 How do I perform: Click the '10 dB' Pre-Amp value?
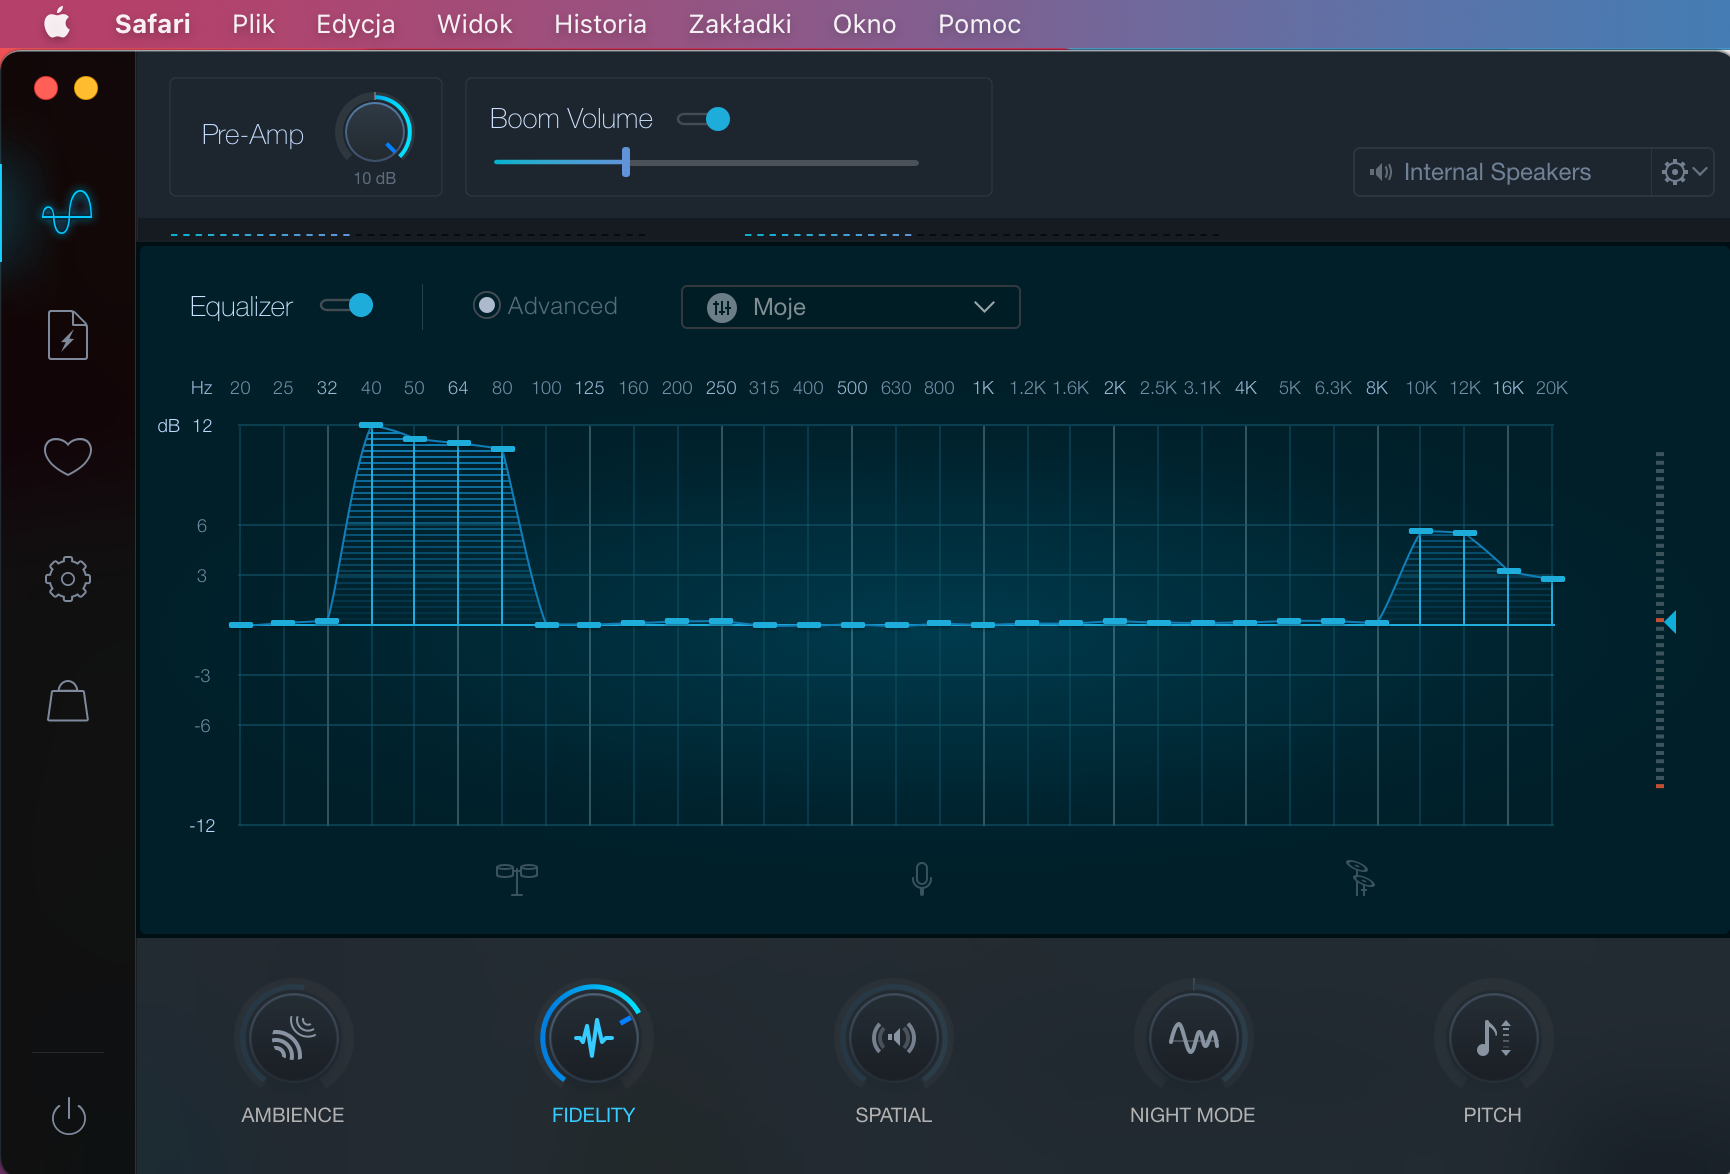[375, 178]
